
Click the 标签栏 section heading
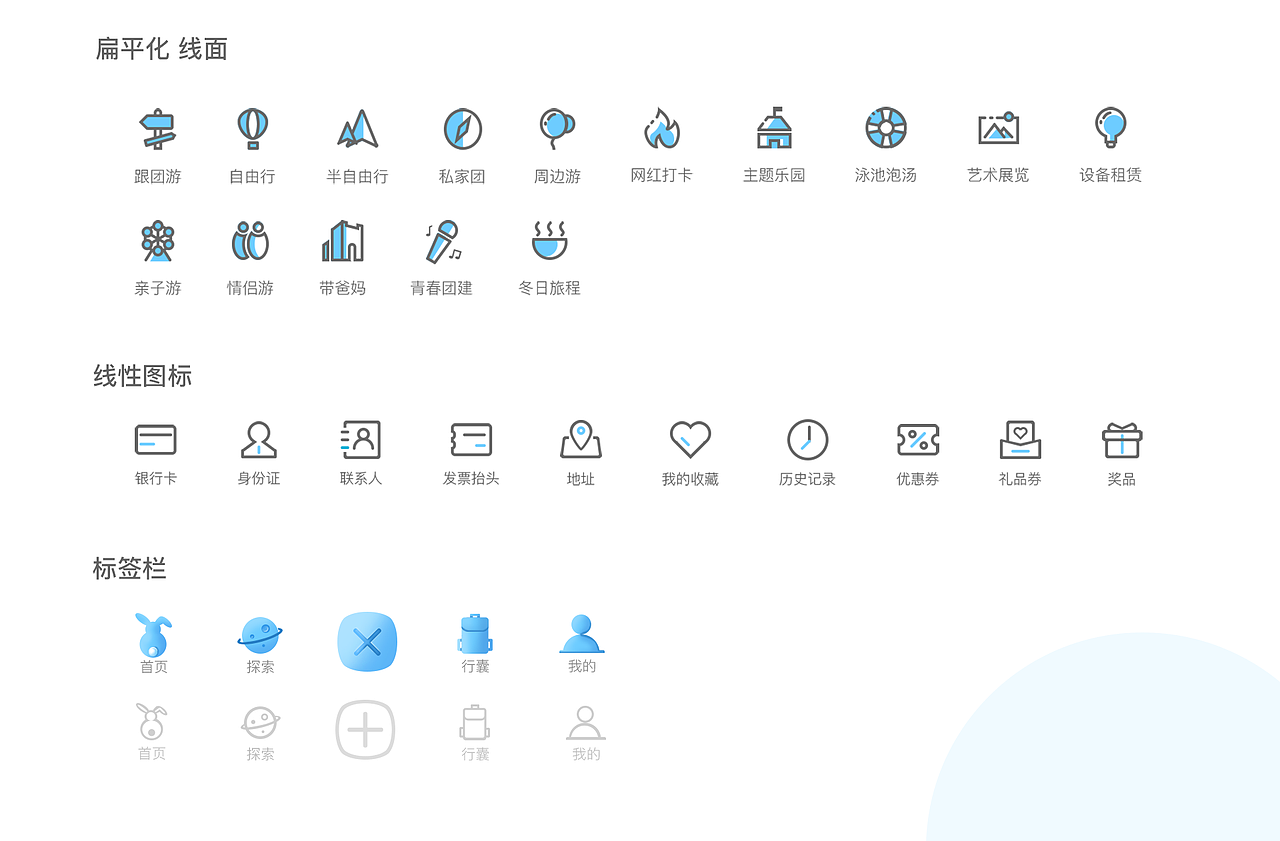[130, 568]
